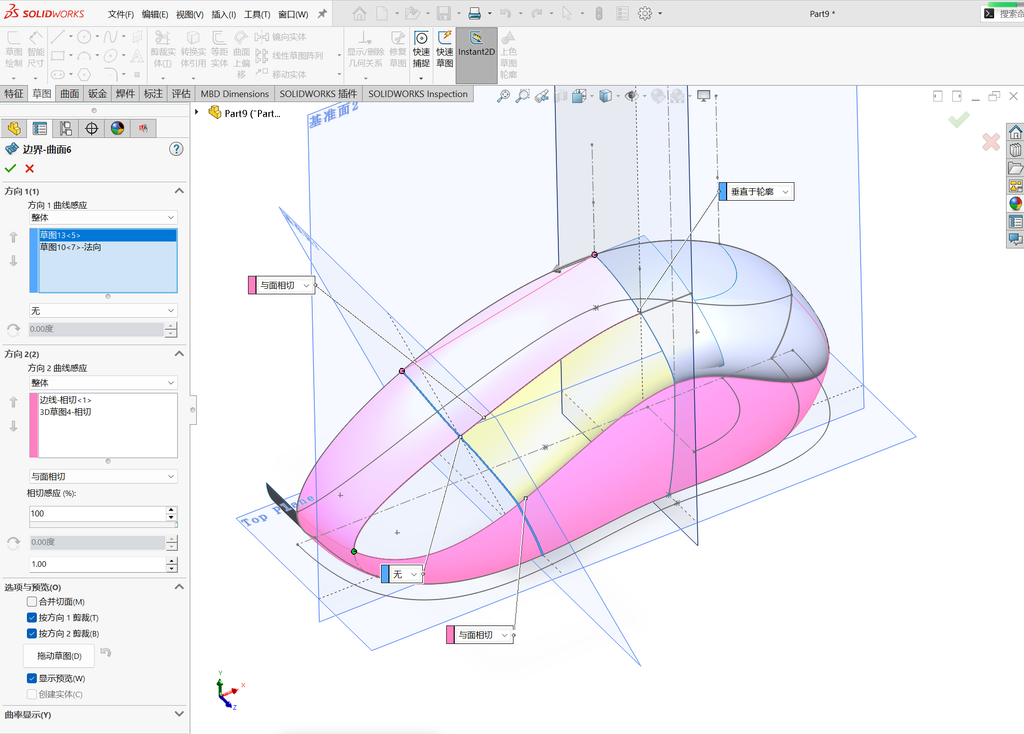
Task: Select 边线-相切<1> in direction 2 list
Action: point(108,400)
